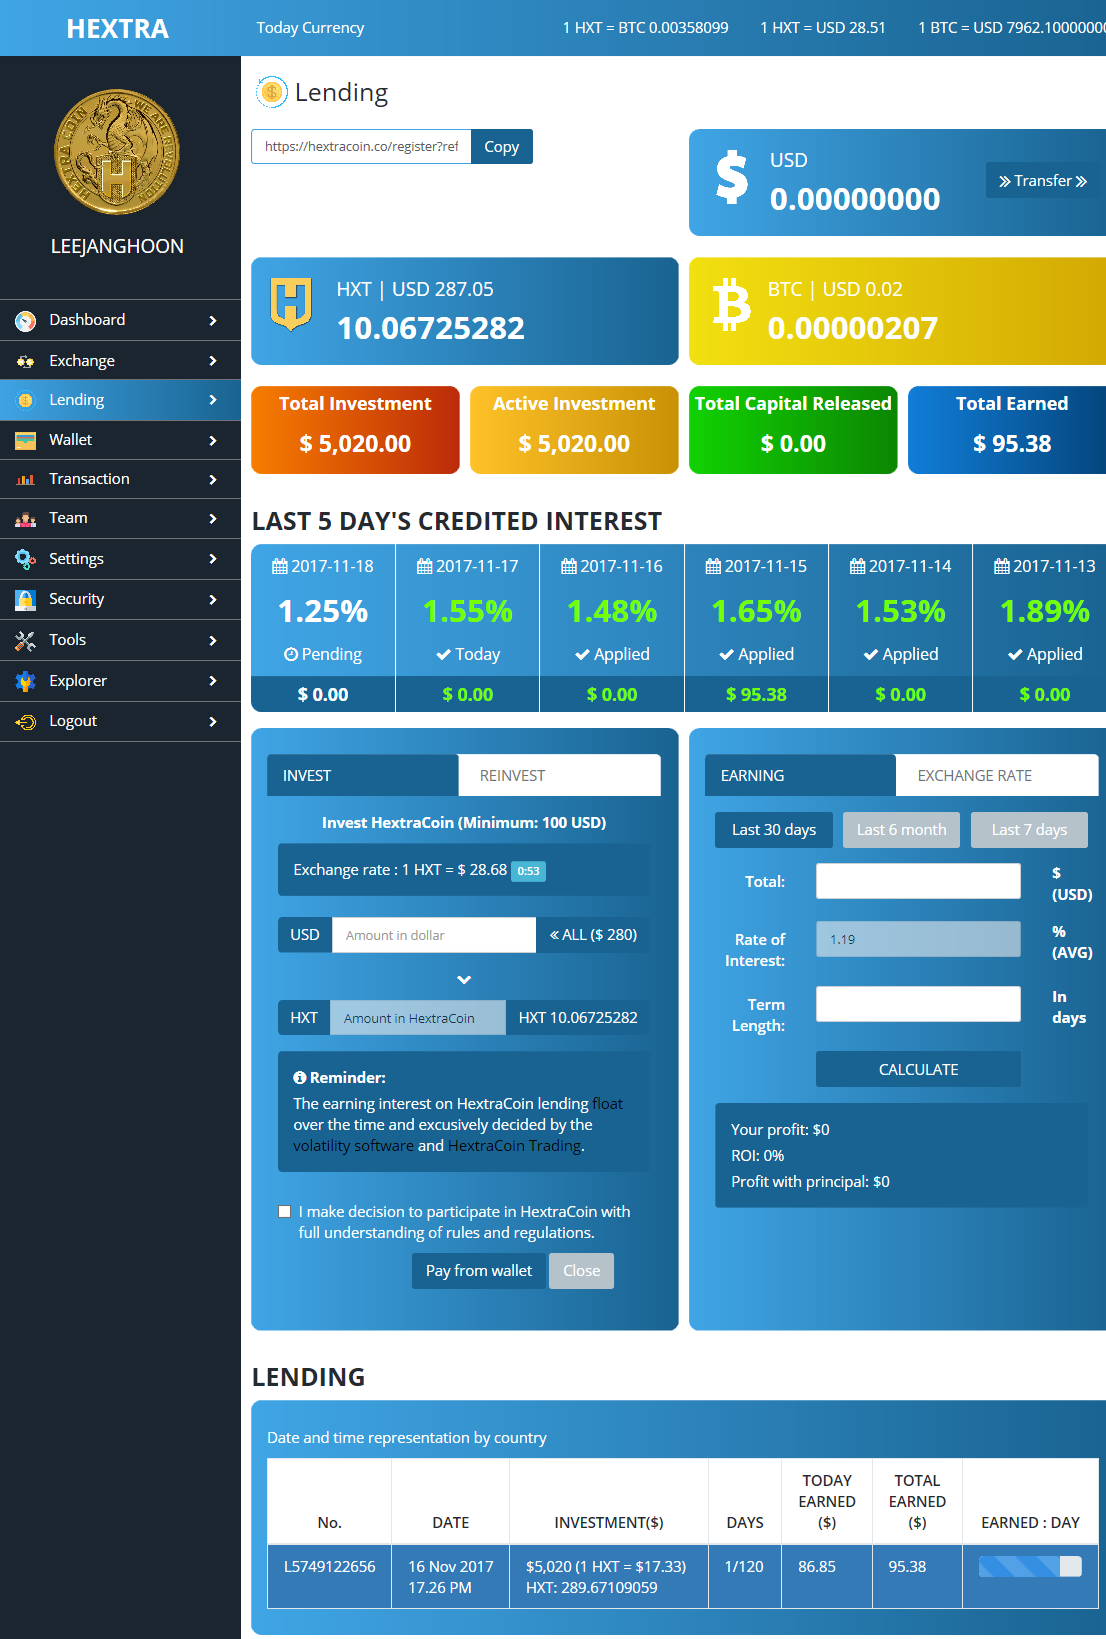Click the Close button in invest panel
This screenshot has width=1106, height=1639.
point(582,1271)
